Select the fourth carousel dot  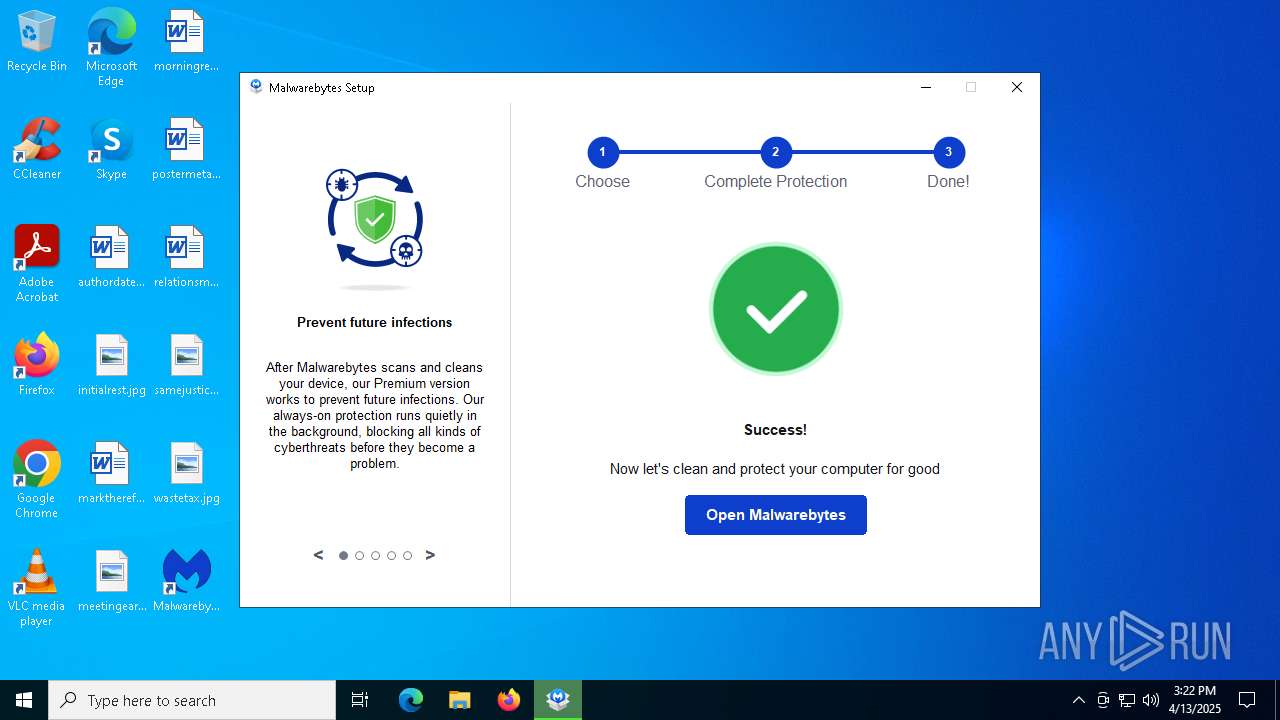[x=392, y=555]
